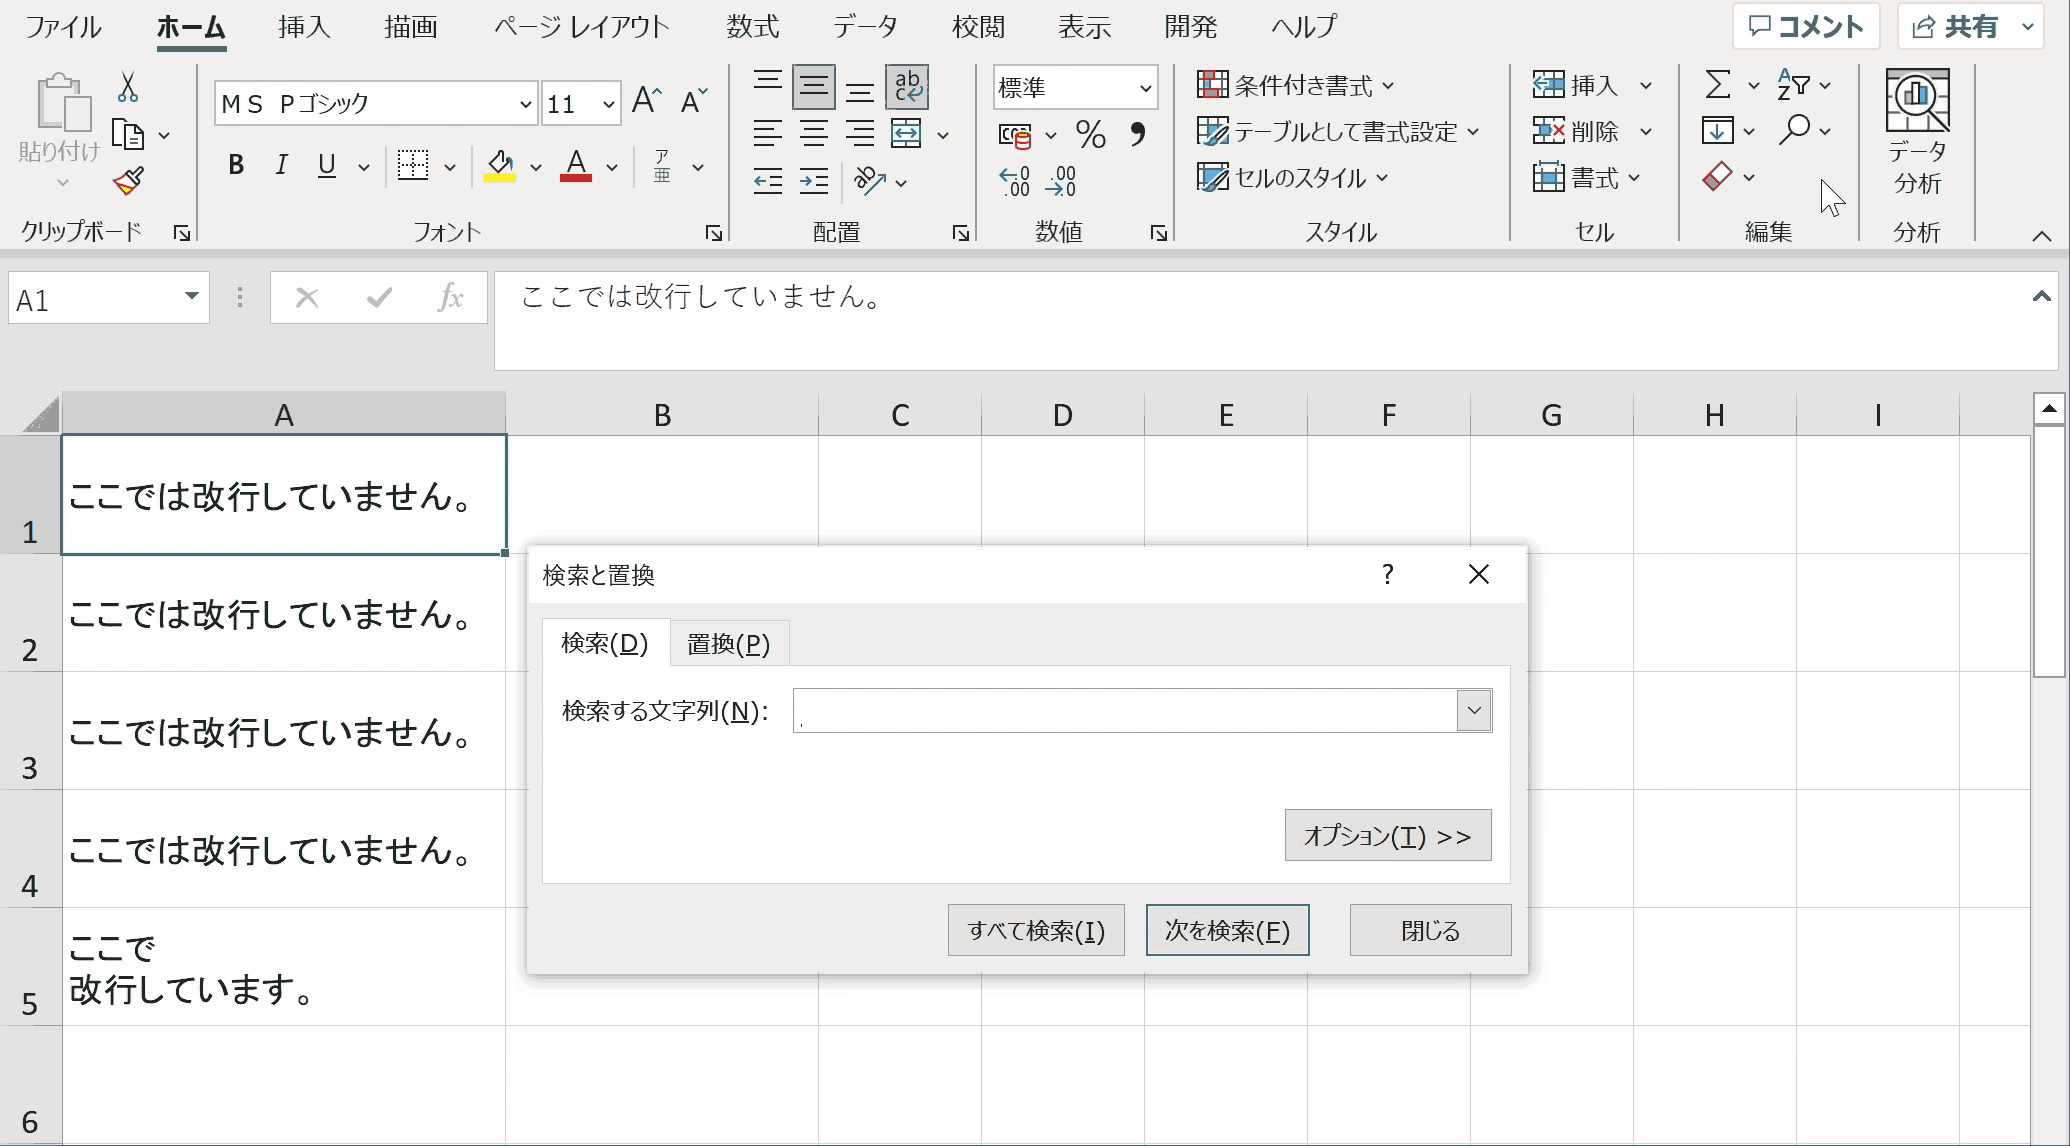Screen dimensions: 2070x1146
Task: Click the 閉じる button in dialog
Action: pos(1430,931)
